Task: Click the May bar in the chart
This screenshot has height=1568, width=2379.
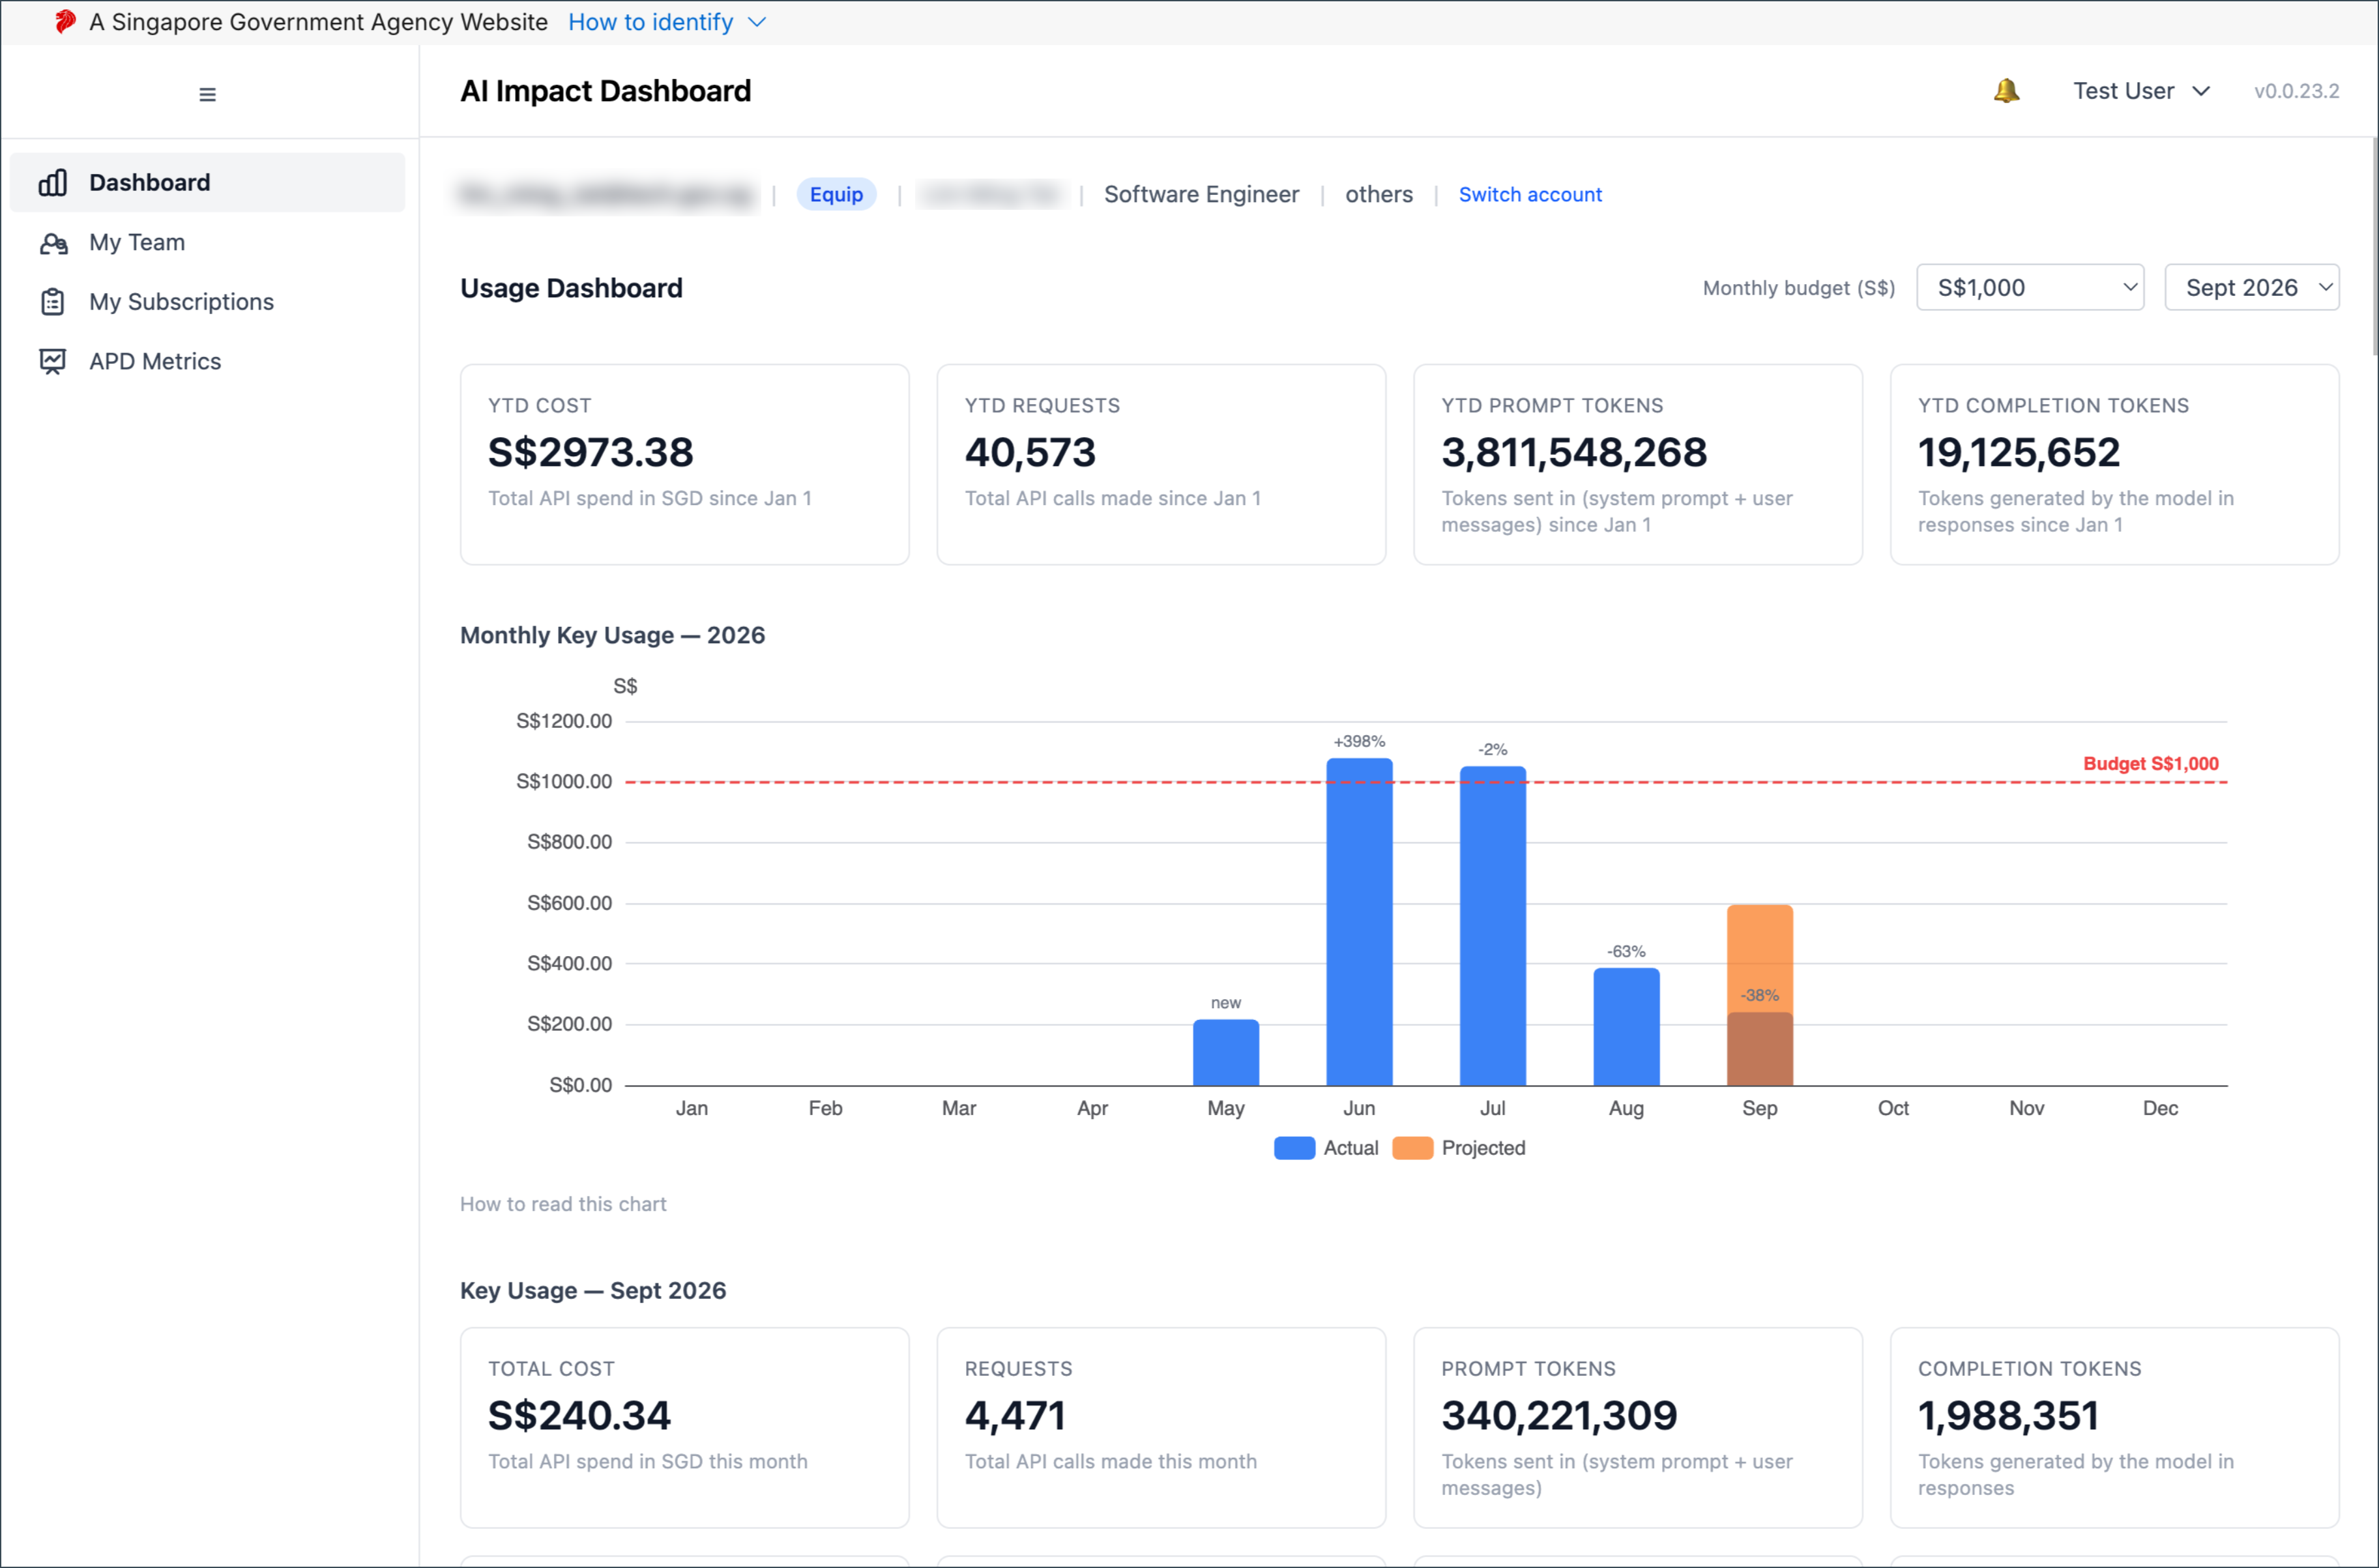Action: pyautogui.click(x=1226, y=1053)
